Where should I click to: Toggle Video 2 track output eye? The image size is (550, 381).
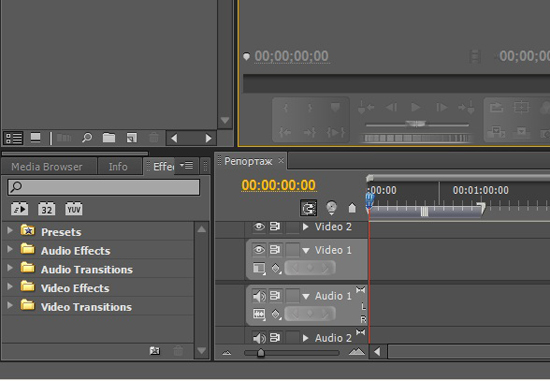click(259, 227)
